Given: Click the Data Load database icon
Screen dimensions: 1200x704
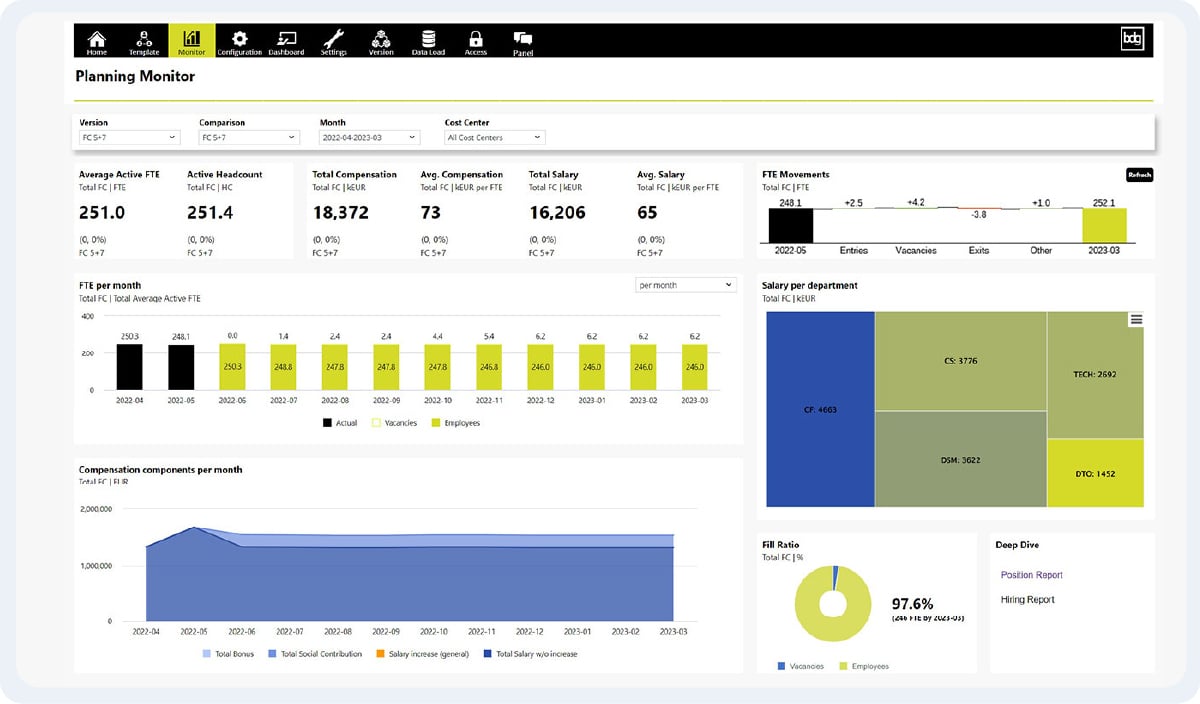Looking at the screenshot, I should (428, 40).
